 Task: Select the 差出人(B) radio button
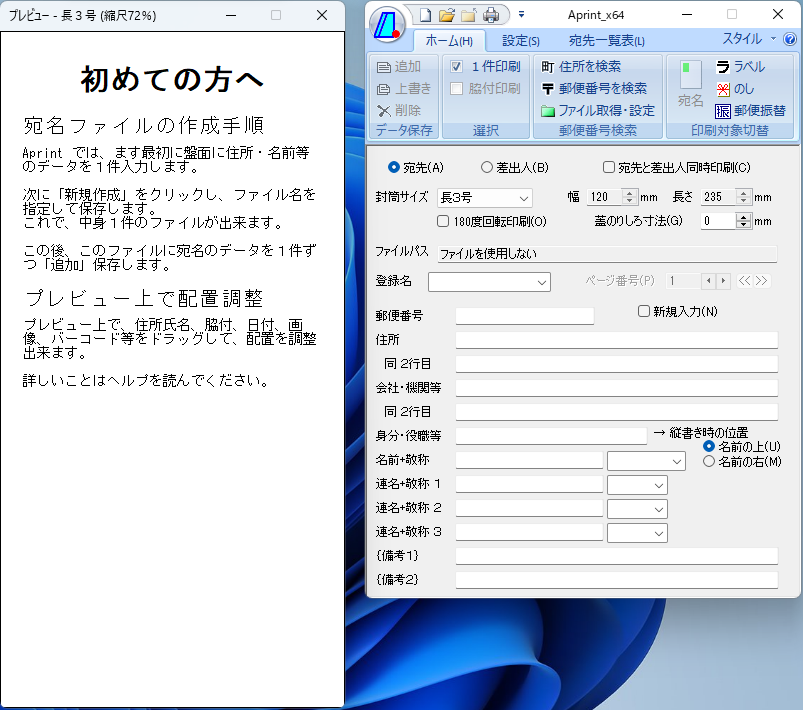point(487,167)
